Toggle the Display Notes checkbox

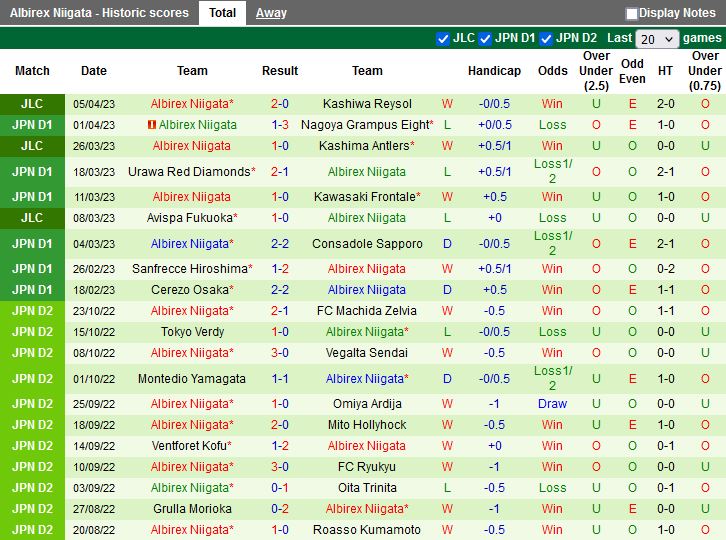click(x=631, y=13)
